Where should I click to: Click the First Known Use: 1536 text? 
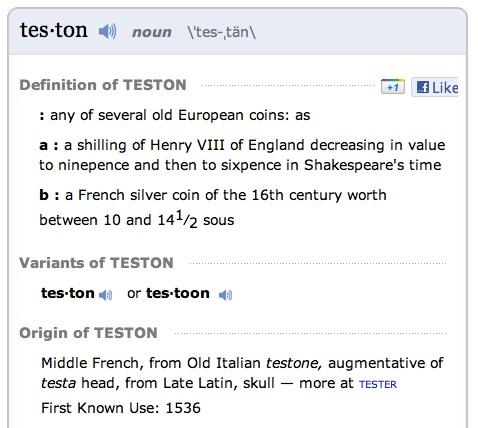coord(121,408)
